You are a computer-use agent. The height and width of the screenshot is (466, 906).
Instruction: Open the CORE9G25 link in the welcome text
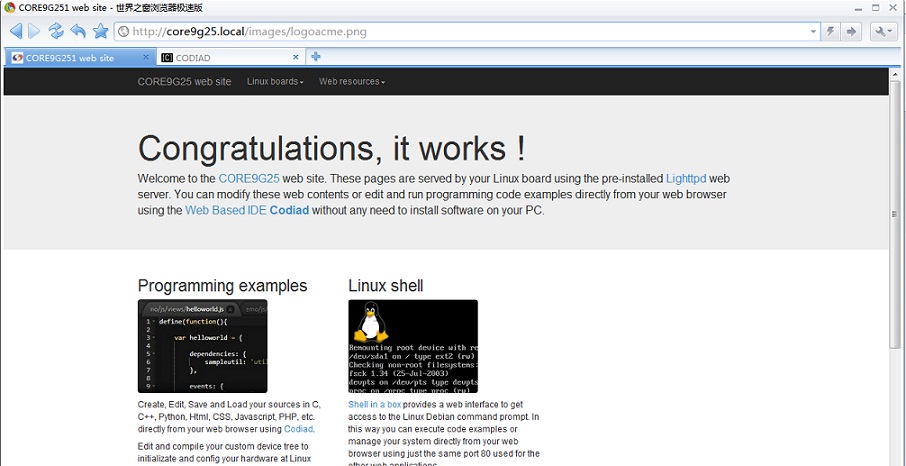coord(249,179)
